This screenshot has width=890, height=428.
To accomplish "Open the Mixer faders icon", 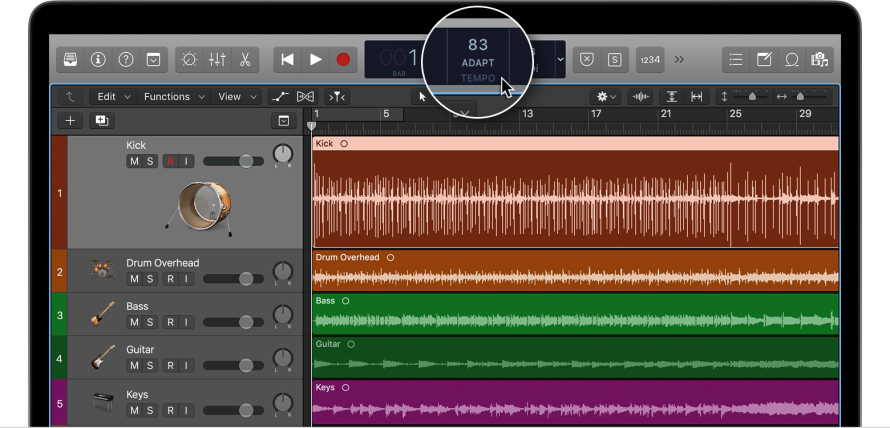I will [x=217, y=60].
